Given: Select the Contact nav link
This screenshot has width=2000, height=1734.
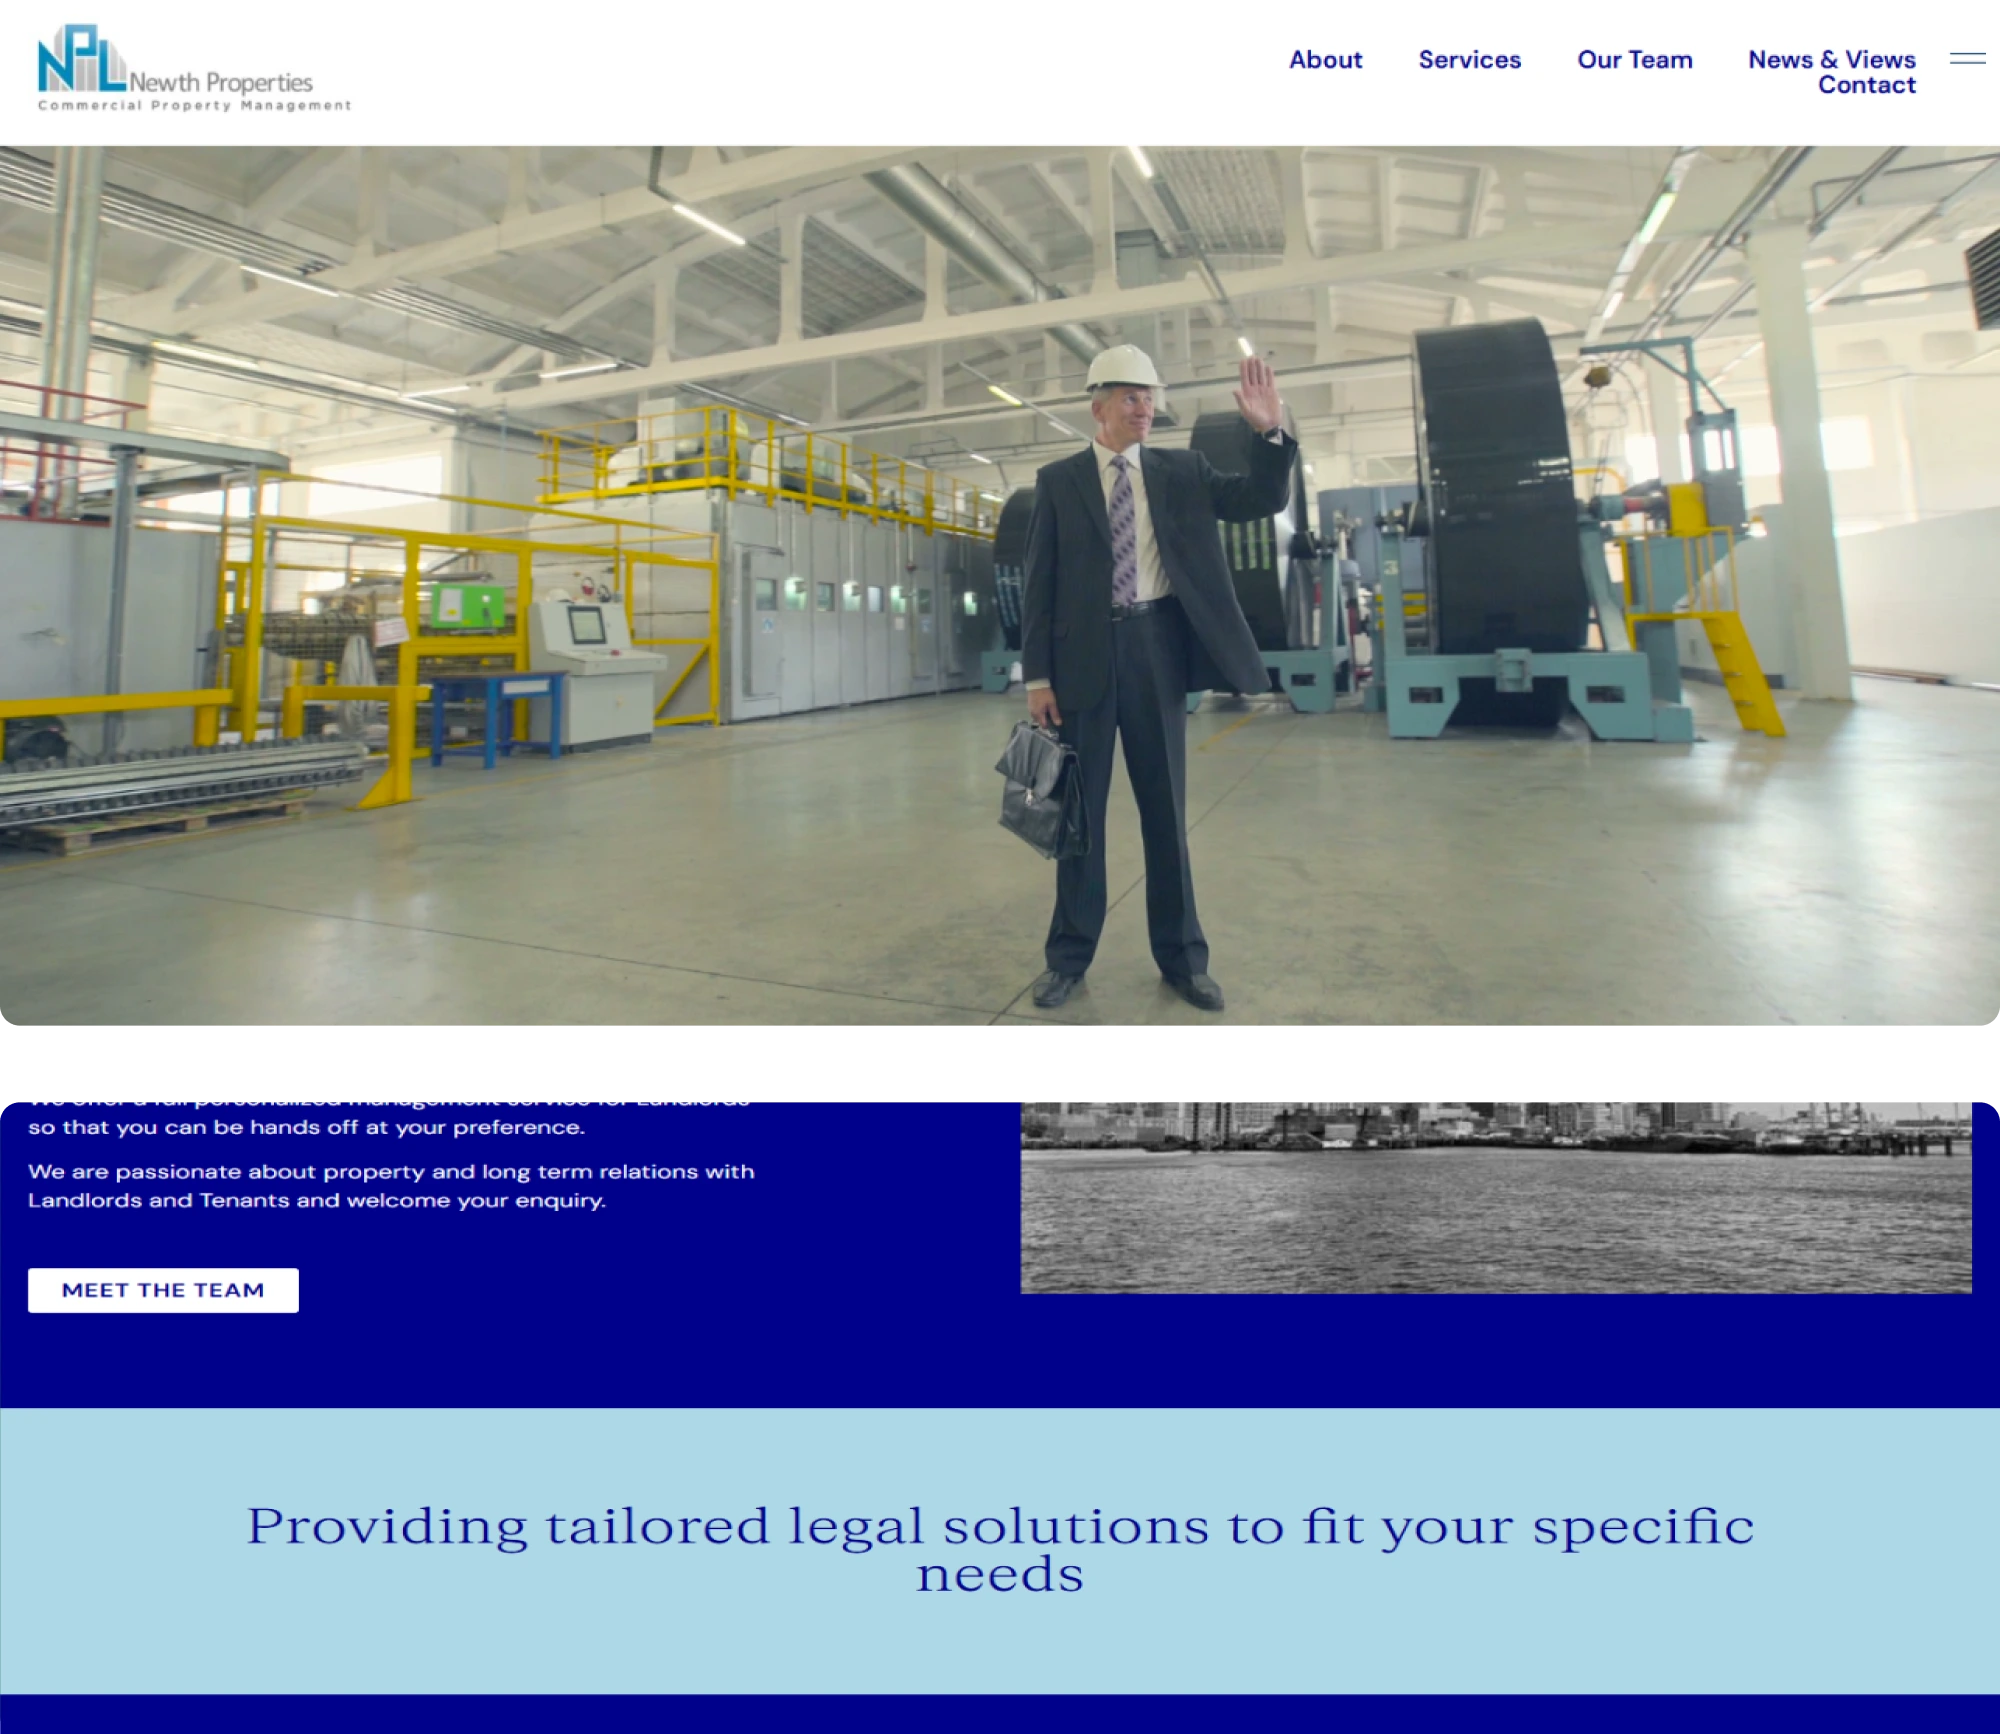Looking at the screenshot, I should 1866,85.
